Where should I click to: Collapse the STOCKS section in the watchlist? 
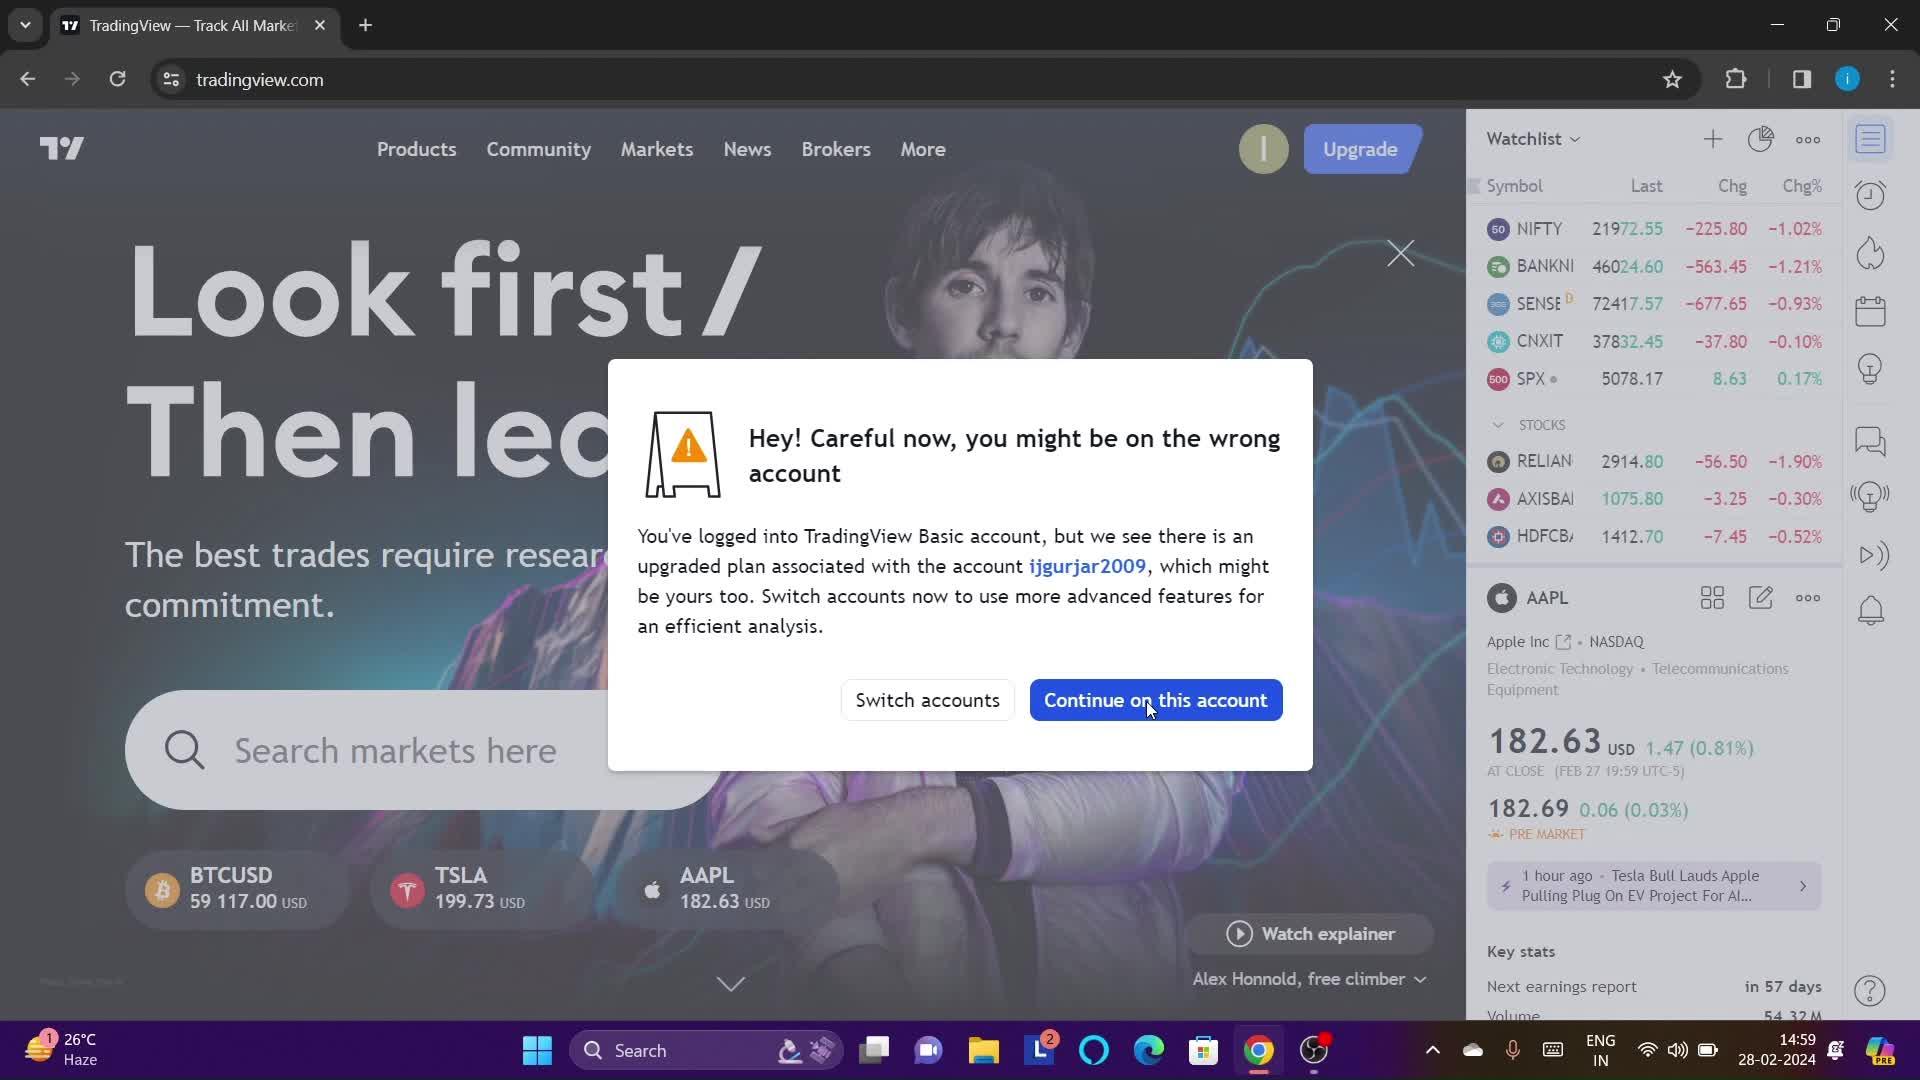tap(1497, 425)
